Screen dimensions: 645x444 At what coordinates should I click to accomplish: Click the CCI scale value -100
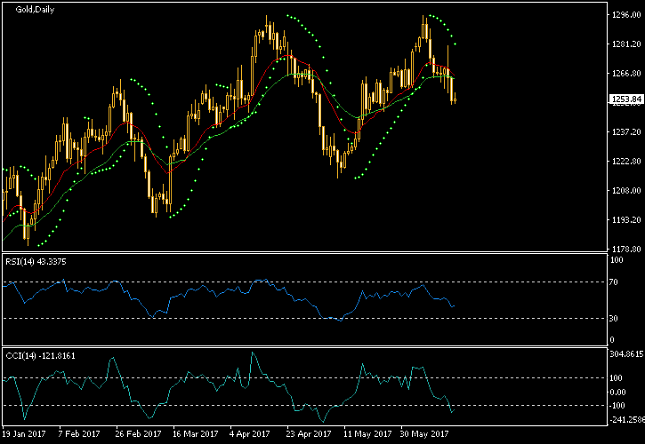617,406
